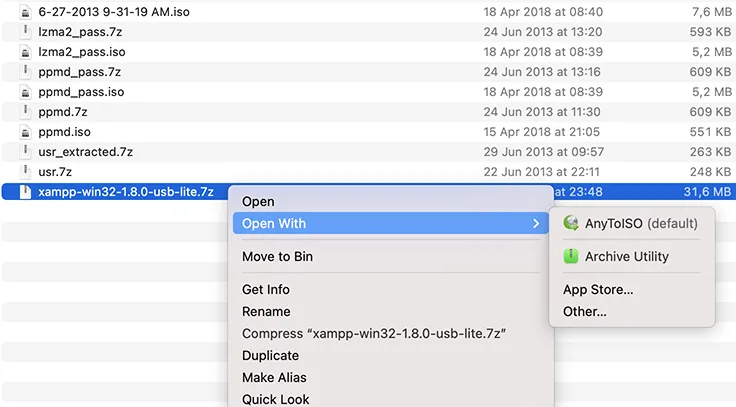Open with AnyToISO (default)

632,223
